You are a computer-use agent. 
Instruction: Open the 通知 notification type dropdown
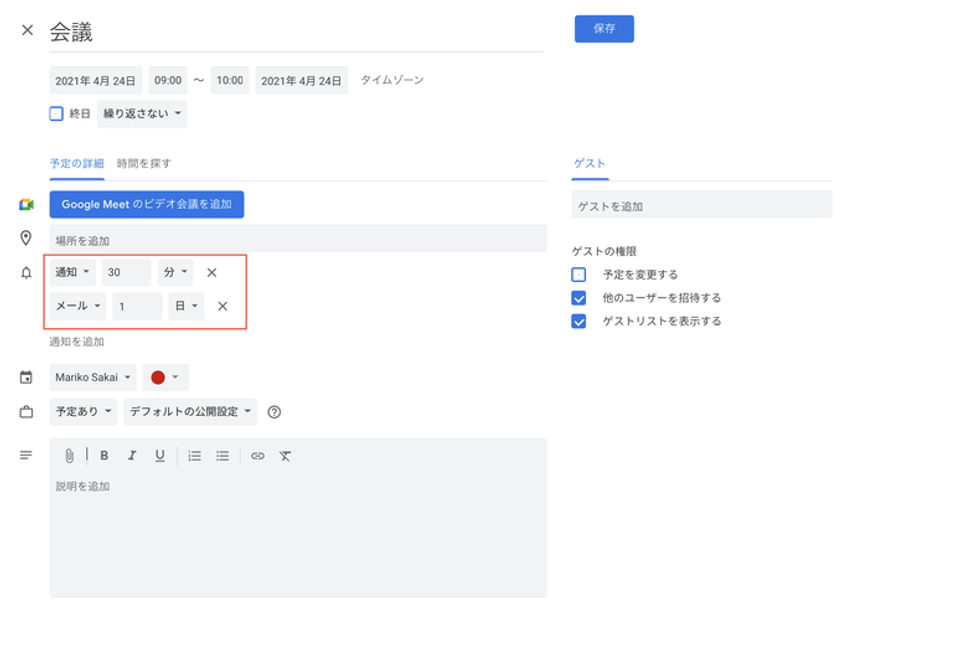click(x=72, y=273)
